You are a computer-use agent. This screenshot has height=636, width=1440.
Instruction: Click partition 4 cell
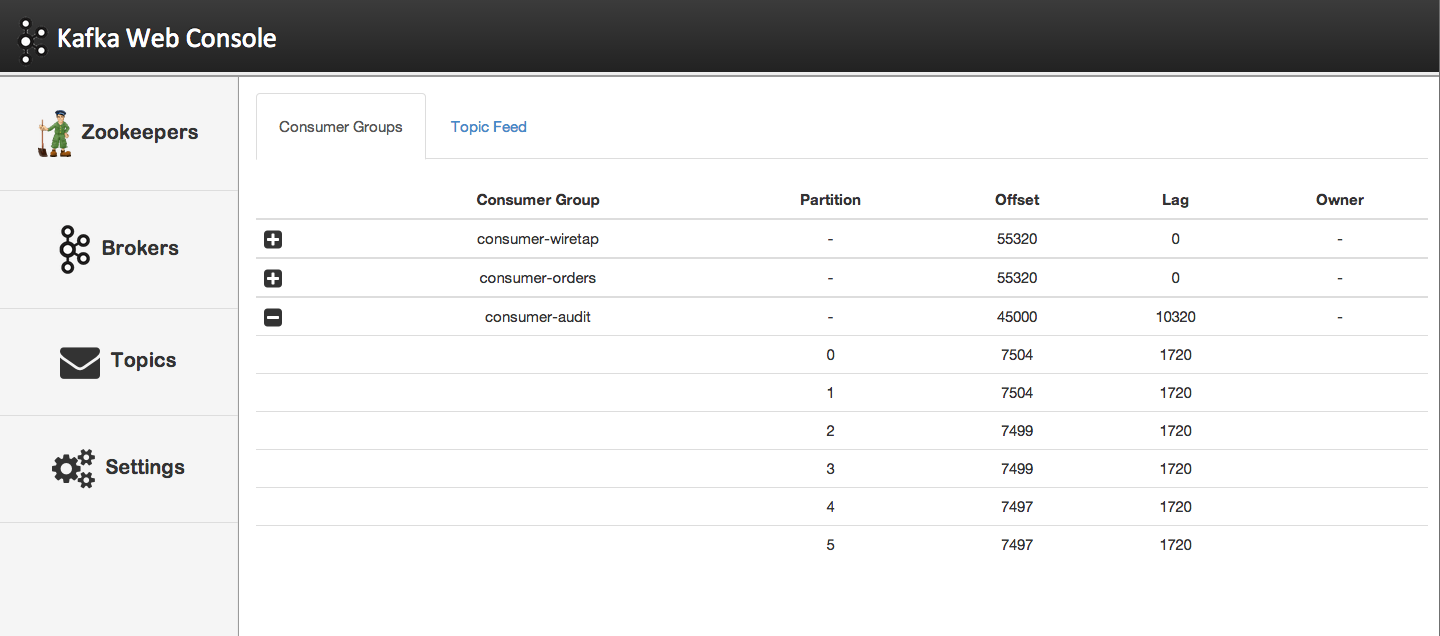[830, 507]
